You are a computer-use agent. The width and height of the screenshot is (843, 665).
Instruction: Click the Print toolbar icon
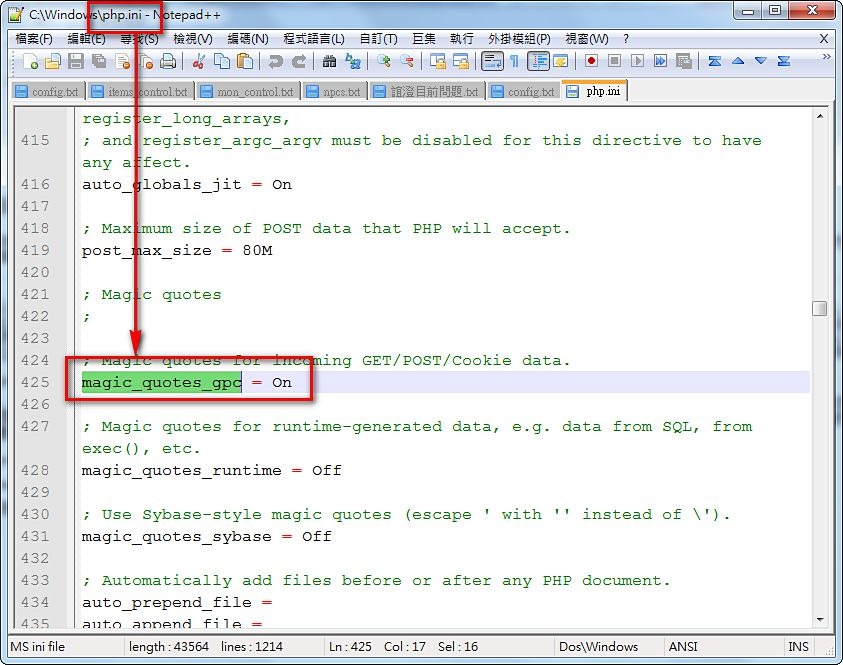pyautogui.click(x=168, y=61)
